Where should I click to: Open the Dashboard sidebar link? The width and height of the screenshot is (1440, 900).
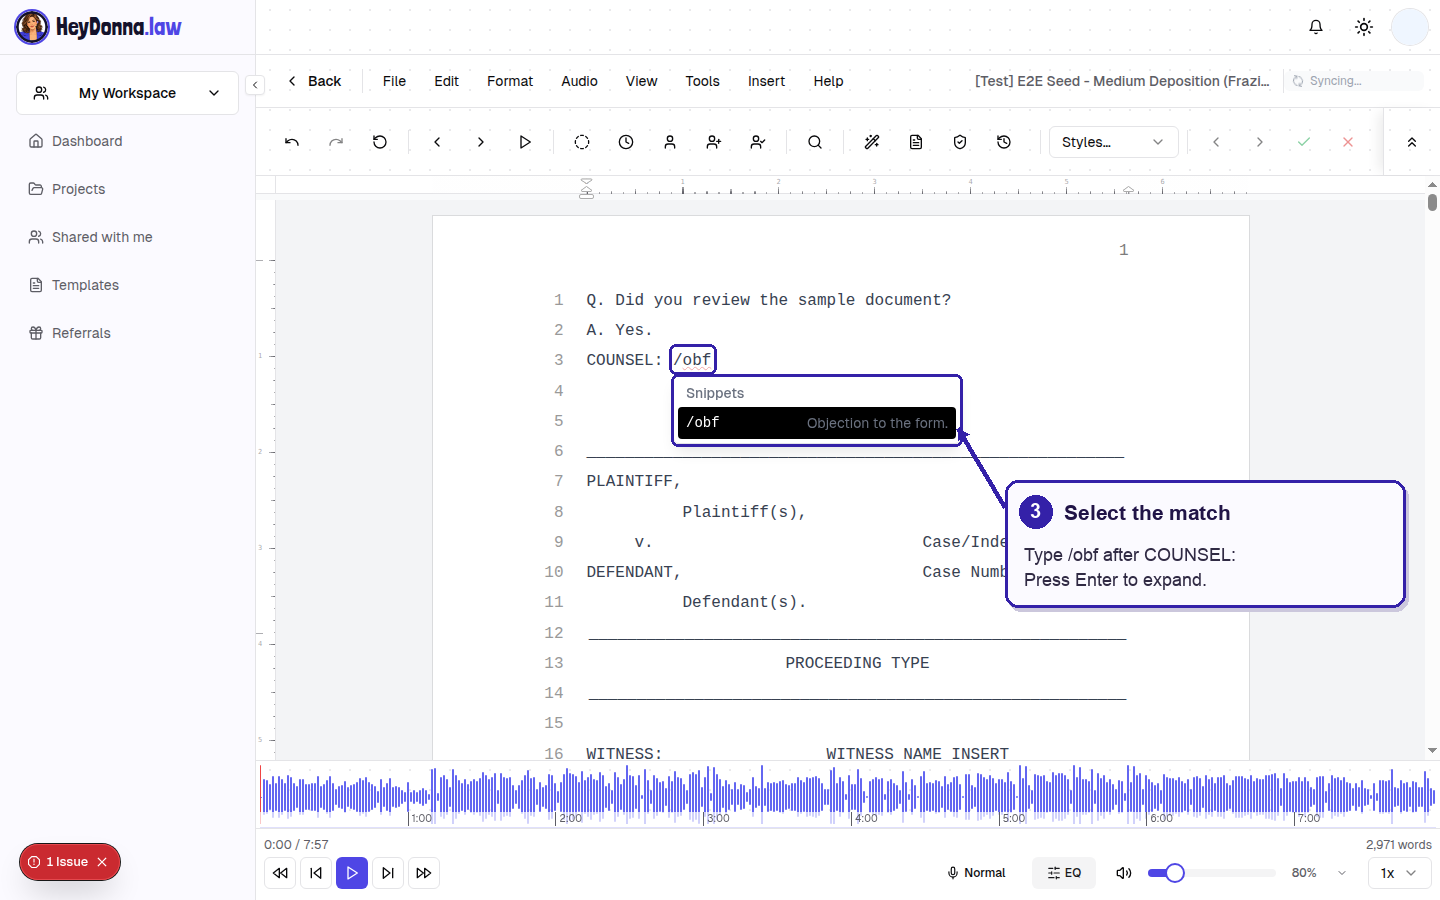tap(87, 141)
